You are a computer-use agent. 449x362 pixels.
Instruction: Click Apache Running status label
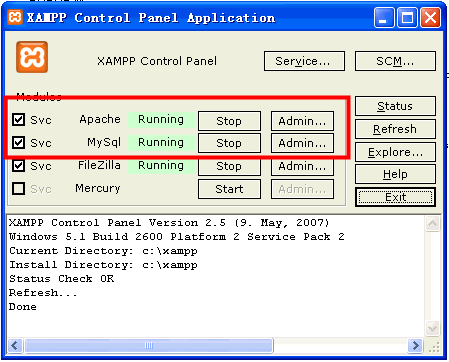coord(161,119)
